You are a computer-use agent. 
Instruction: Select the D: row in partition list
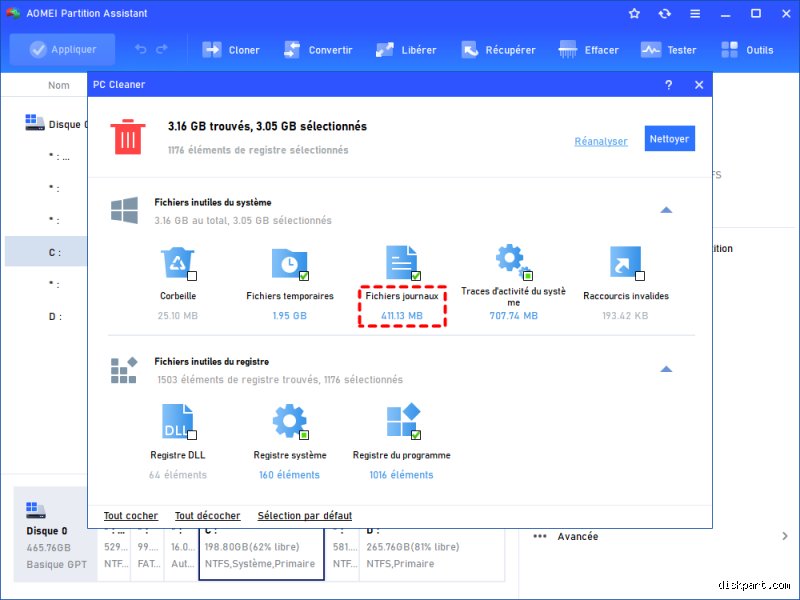click(x=46, y=316)
